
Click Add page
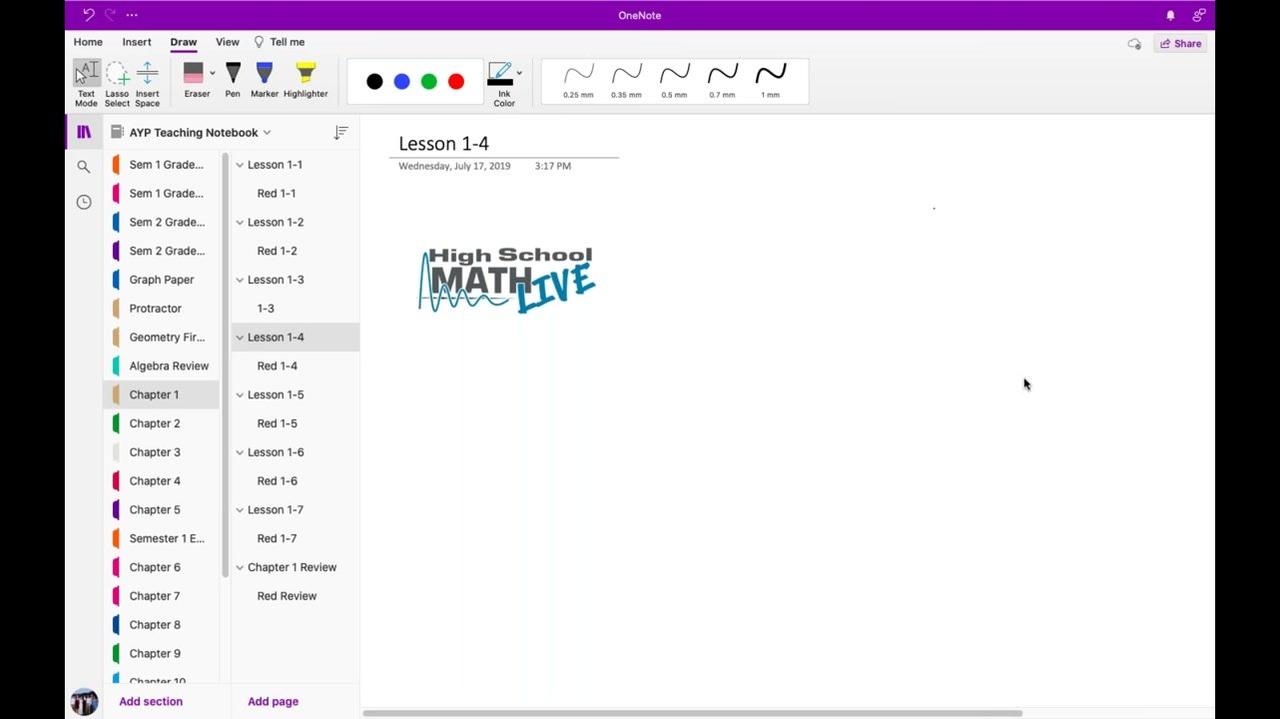(273, 701)
